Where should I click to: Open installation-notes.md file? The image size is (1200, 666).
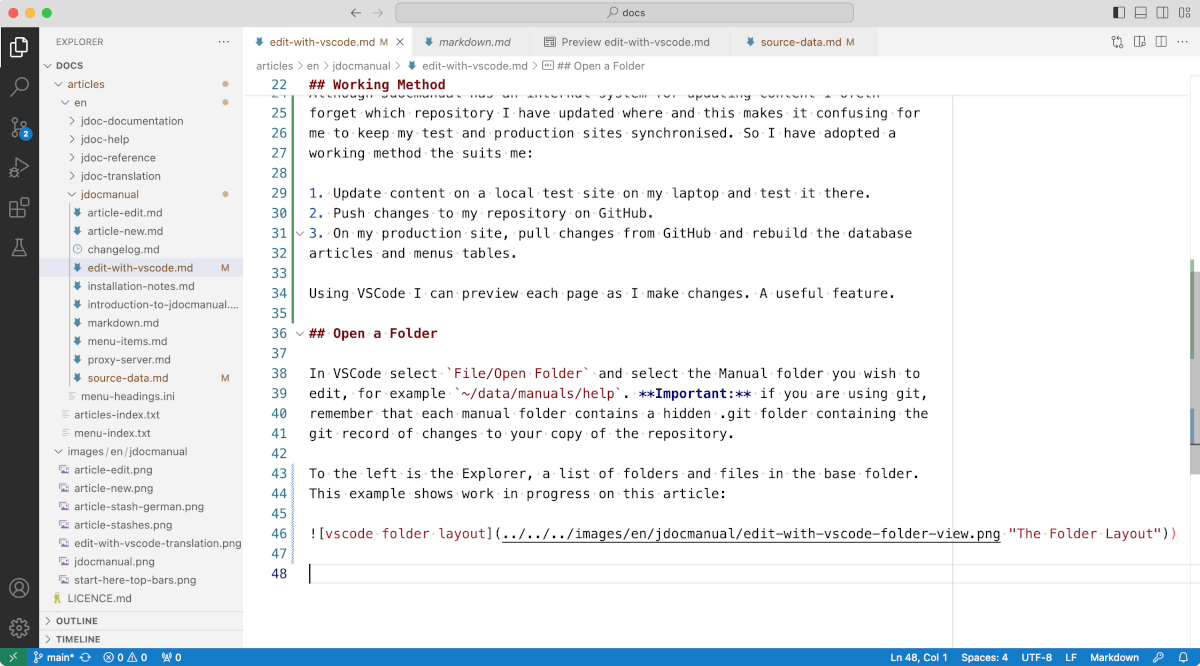[140, 286]
